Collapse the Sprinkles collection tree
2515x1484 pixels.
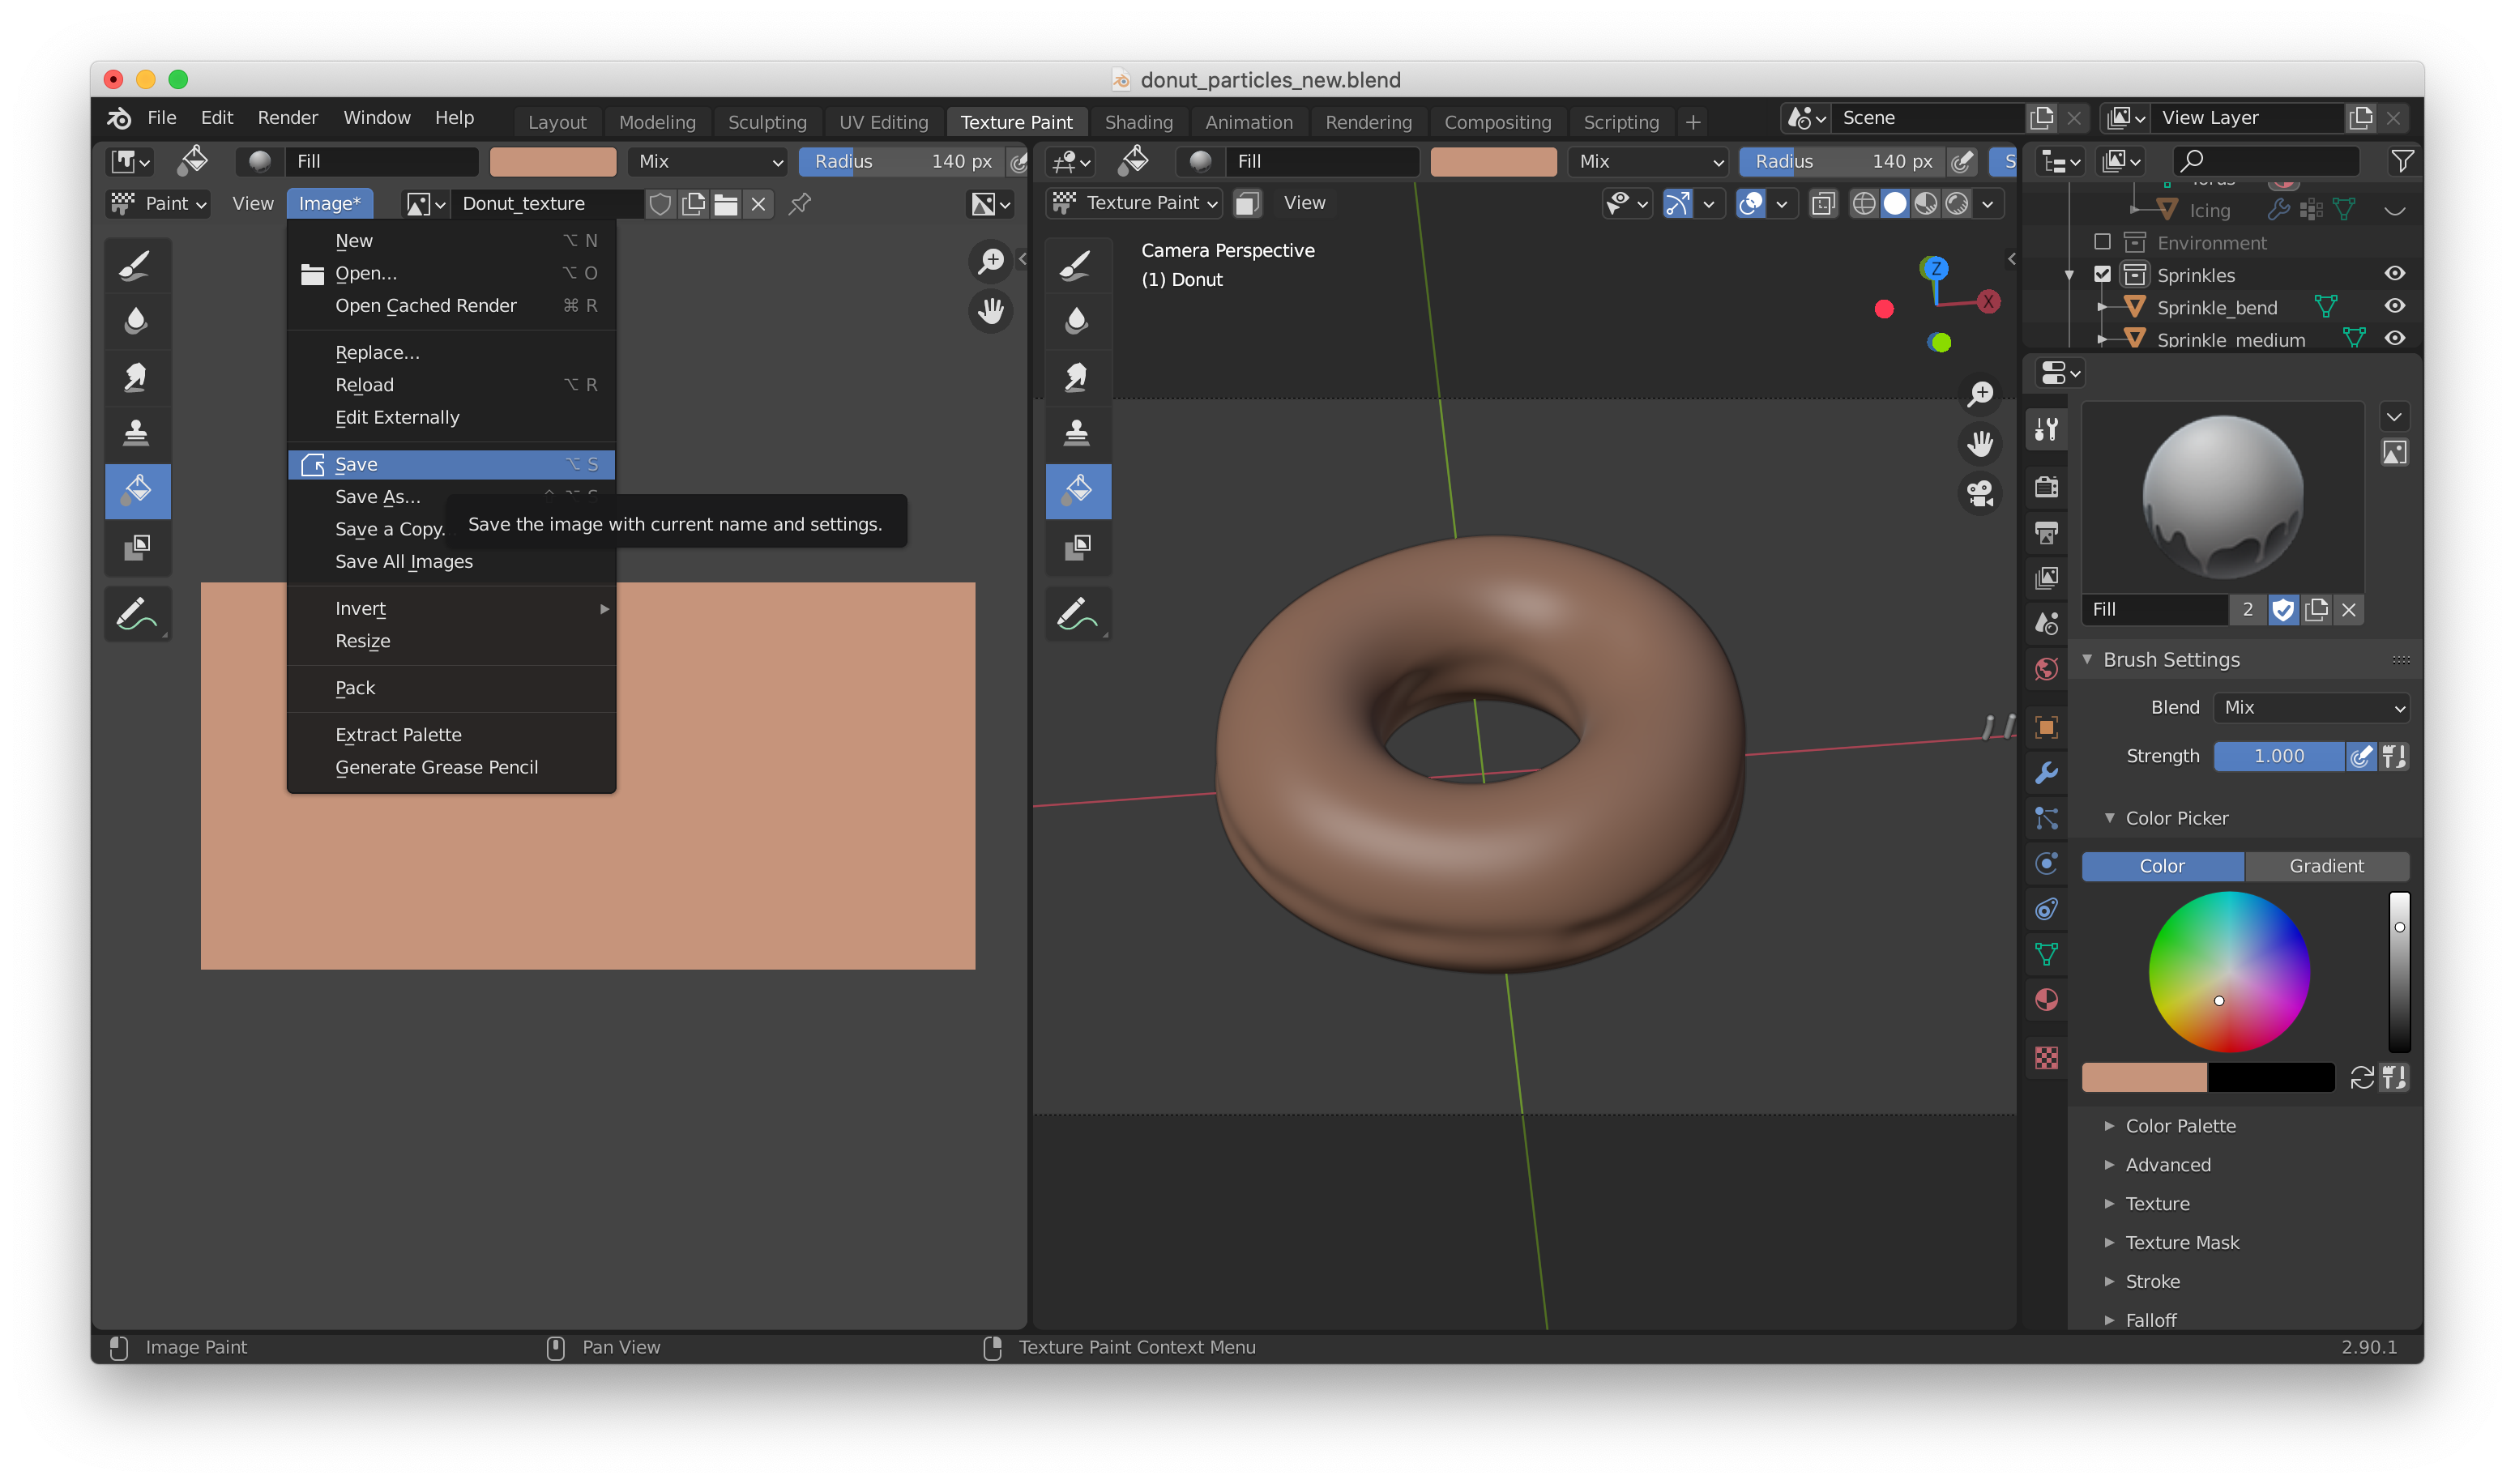(x=2069, y=275)
